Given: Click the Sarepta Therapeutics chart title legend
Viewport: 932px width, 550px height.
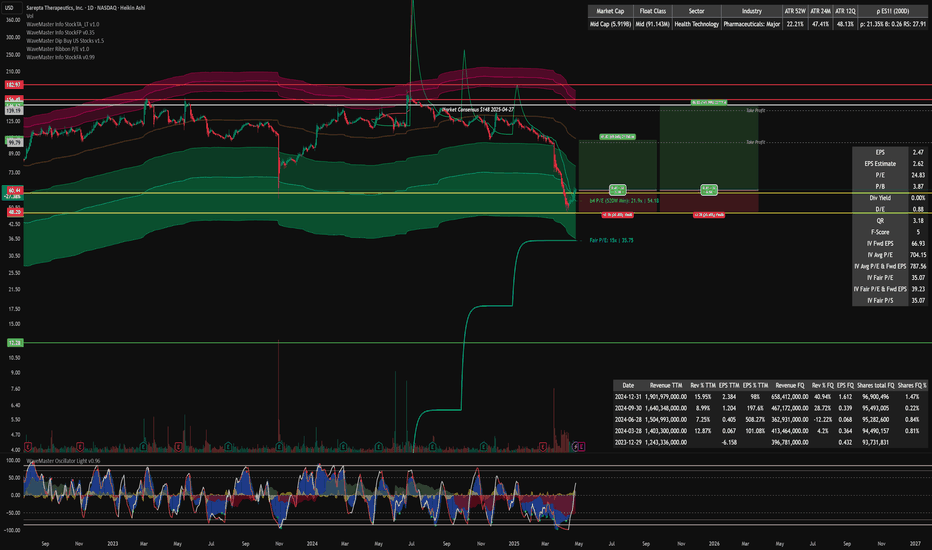Looking at the screenshot, I should [86, 8].
